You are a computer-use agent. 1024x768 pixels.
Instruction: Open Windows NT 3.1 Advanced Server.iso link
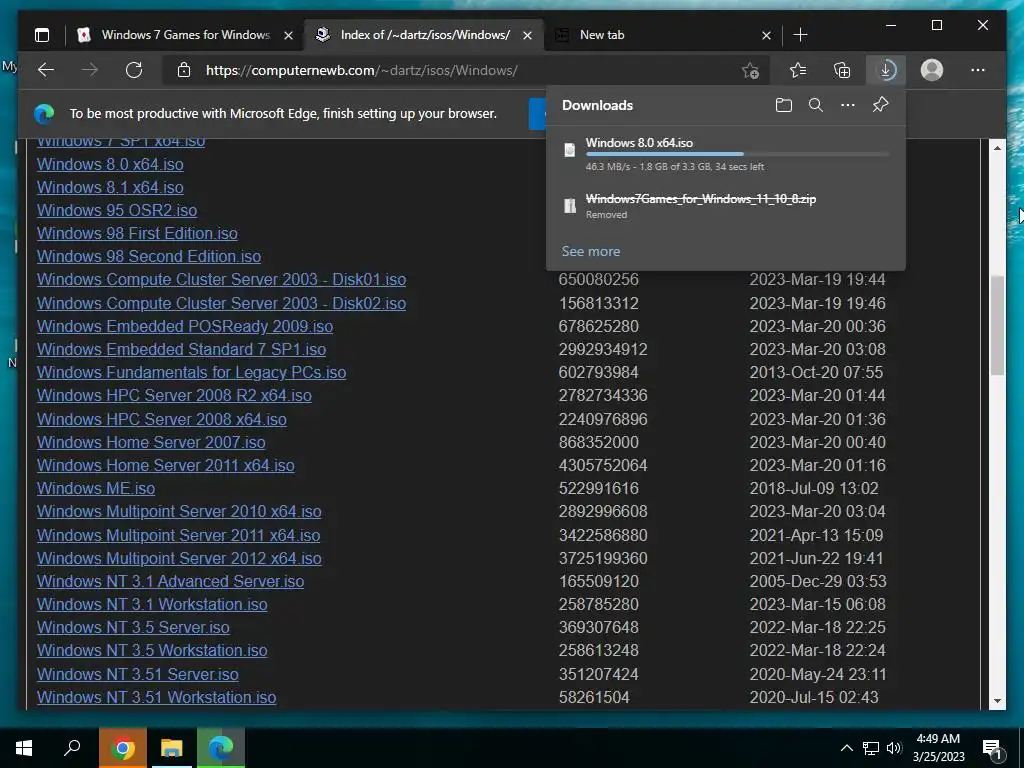tap(170, 581)
